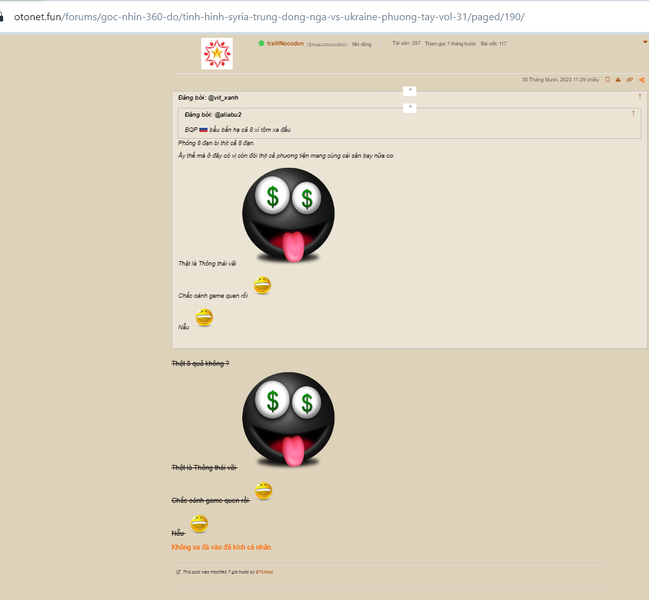Click the green online status dot
The height and width of the screenshot is (600, 649).
(261, 43)
